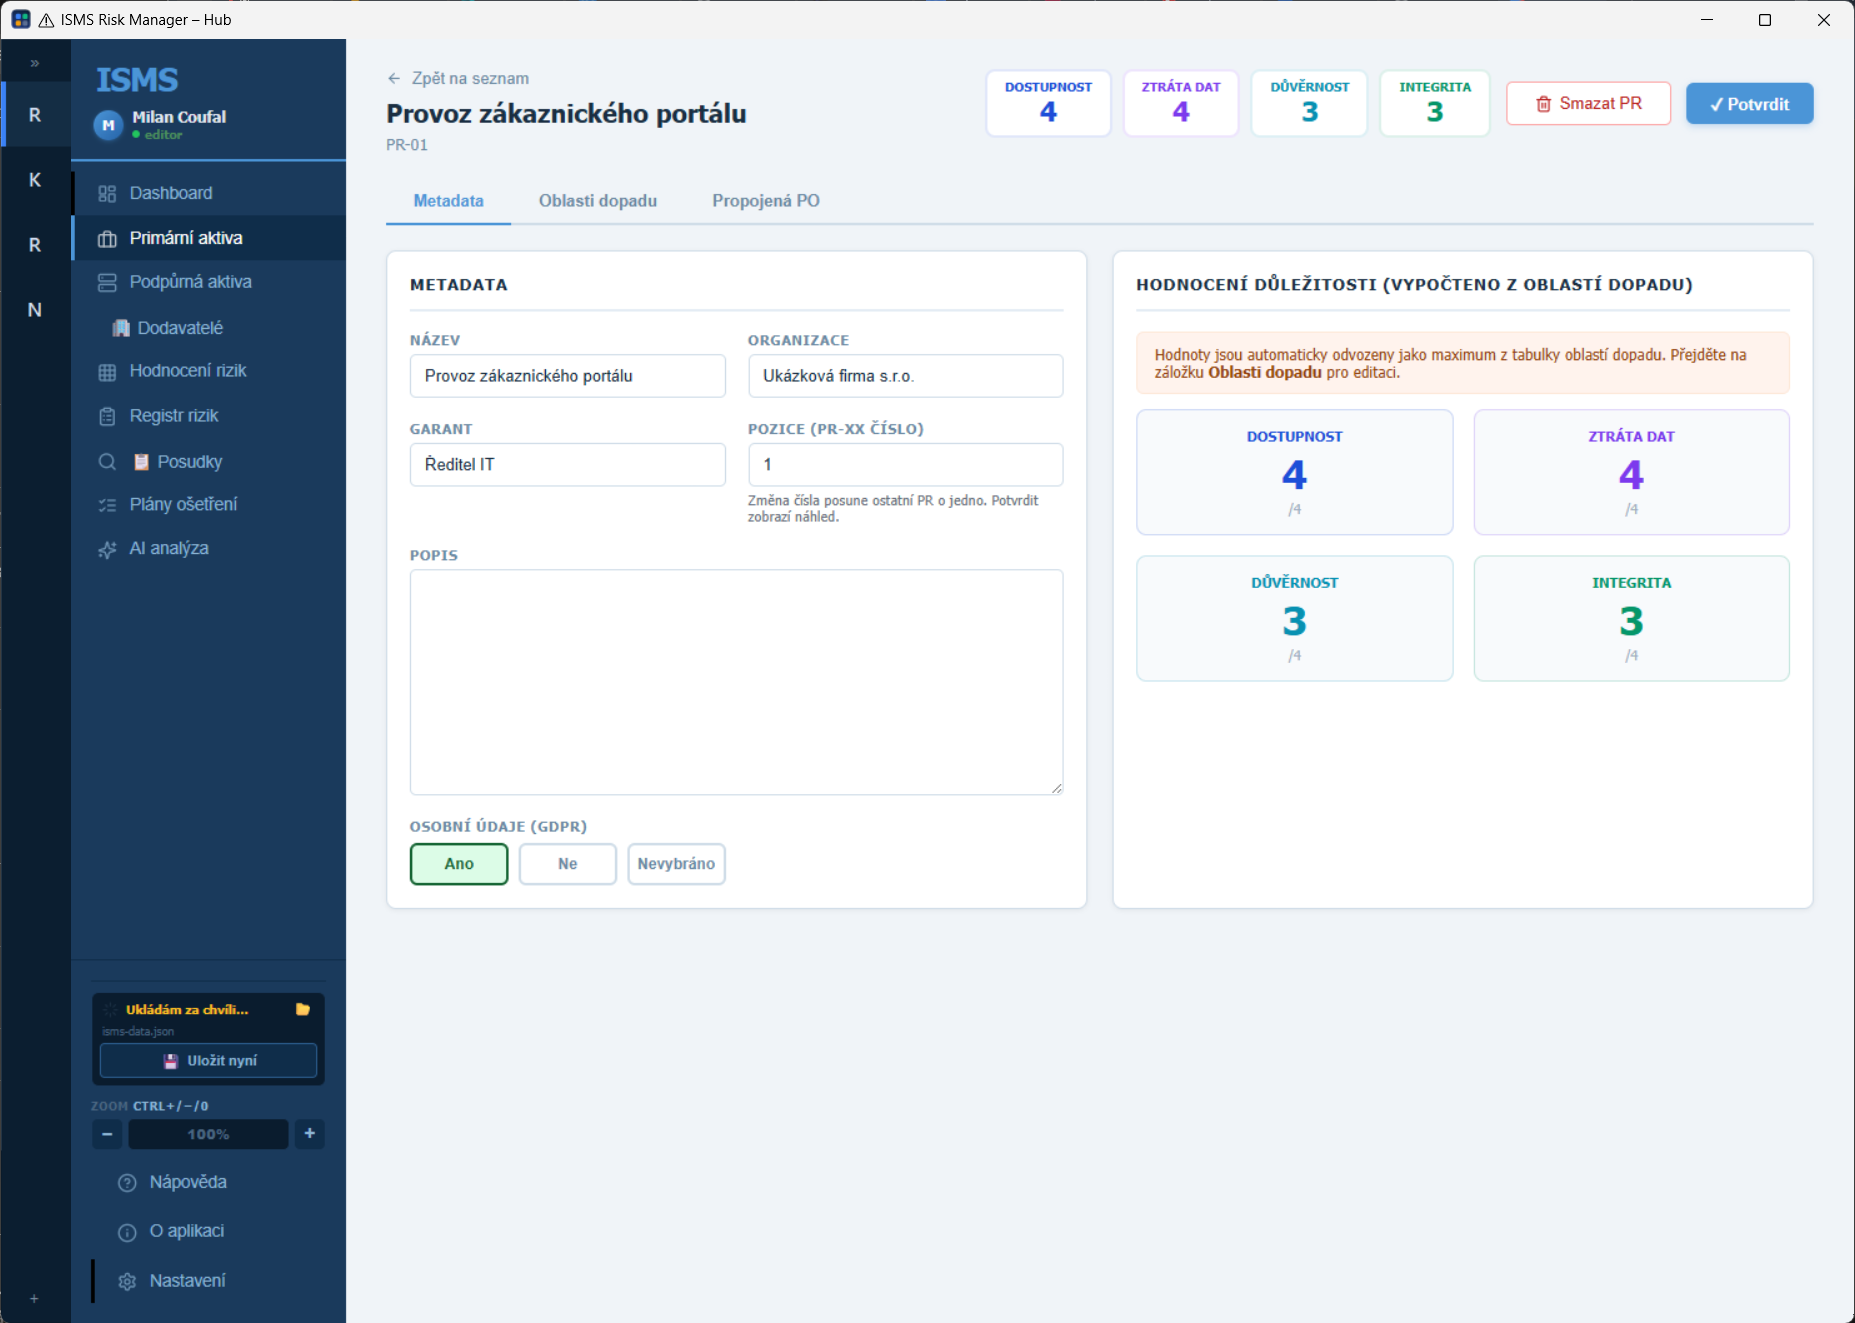
Task: Open Registr rizik from the sidebar
Action: tap(209, 416)
